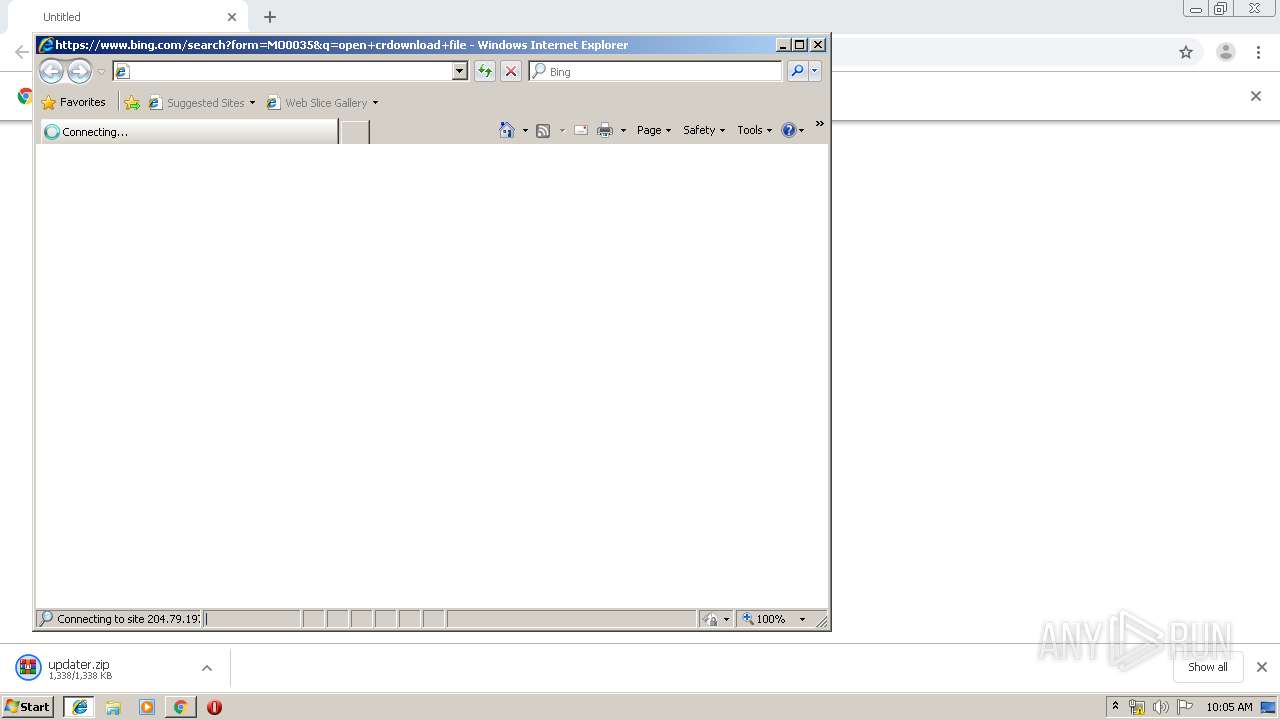
Task: Open the Tools menu
Action: [754, 130]
